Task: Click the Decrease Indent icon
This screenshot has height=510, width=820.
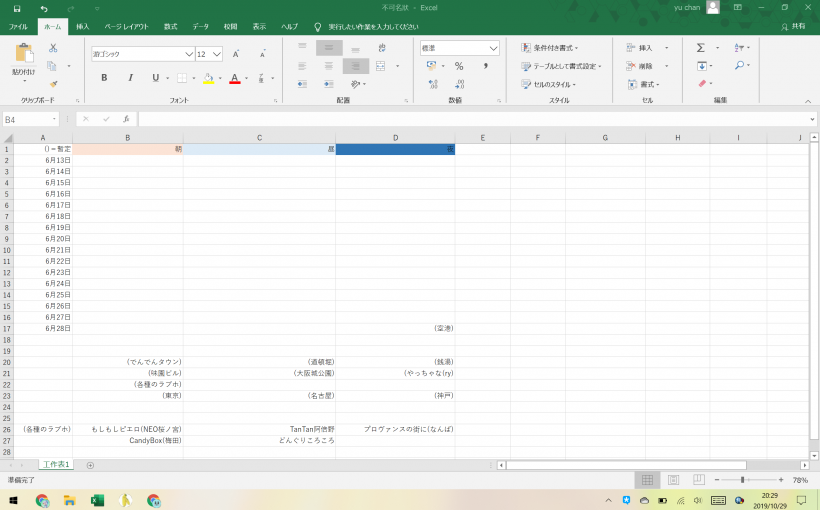Action: [x=302, y=84]
